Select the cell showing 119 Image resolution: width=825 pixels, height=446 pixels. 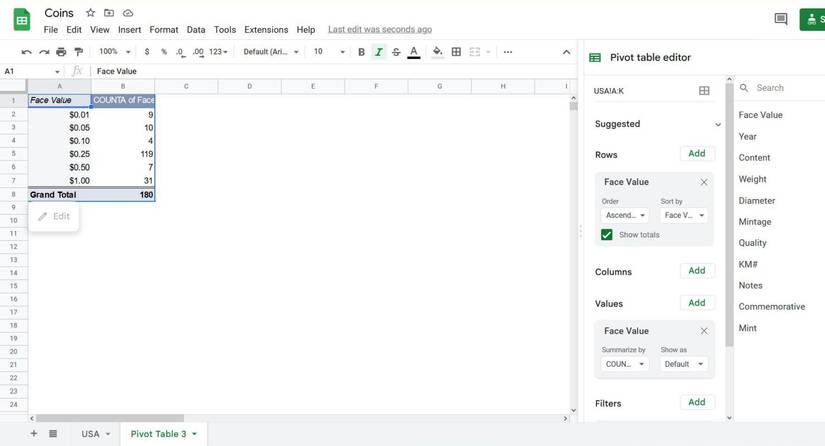click(123, 154)
